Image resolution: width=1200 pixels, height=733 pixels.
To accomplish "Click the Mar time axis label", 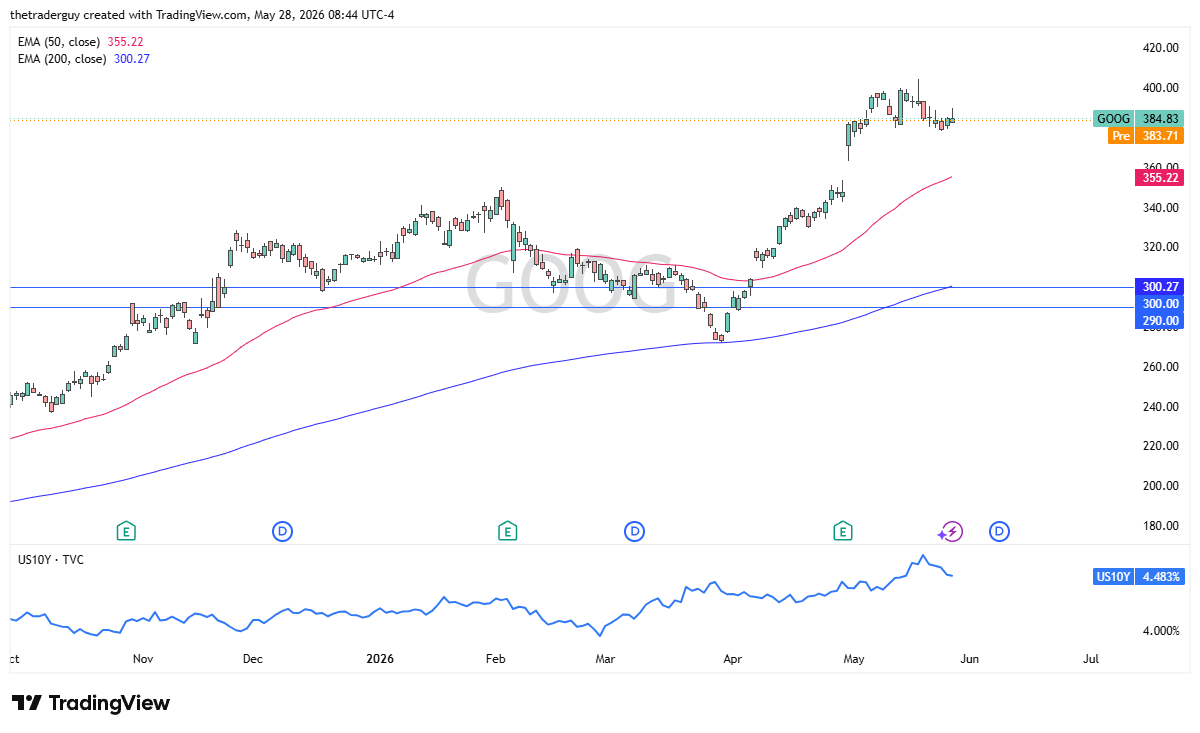I will click(604, 659).
